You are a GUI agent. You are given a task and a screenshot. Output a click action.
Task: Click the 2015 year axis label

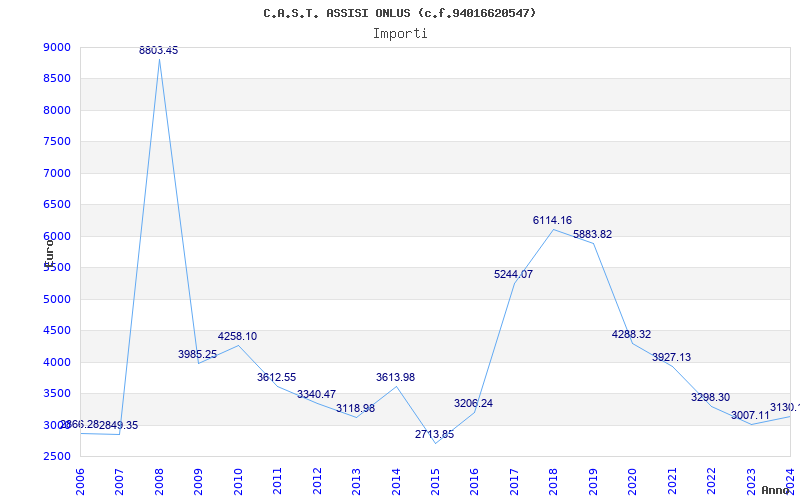pos(435,481)
